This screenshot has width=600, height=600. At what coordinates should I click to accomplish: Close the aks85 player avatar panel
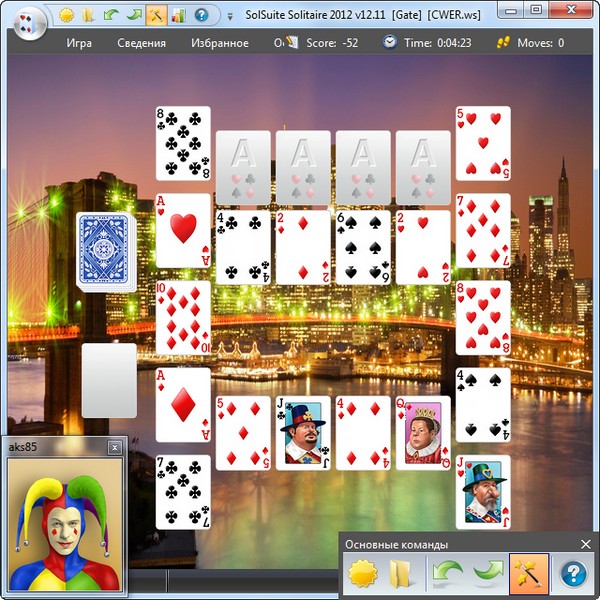tap(114, 448)
